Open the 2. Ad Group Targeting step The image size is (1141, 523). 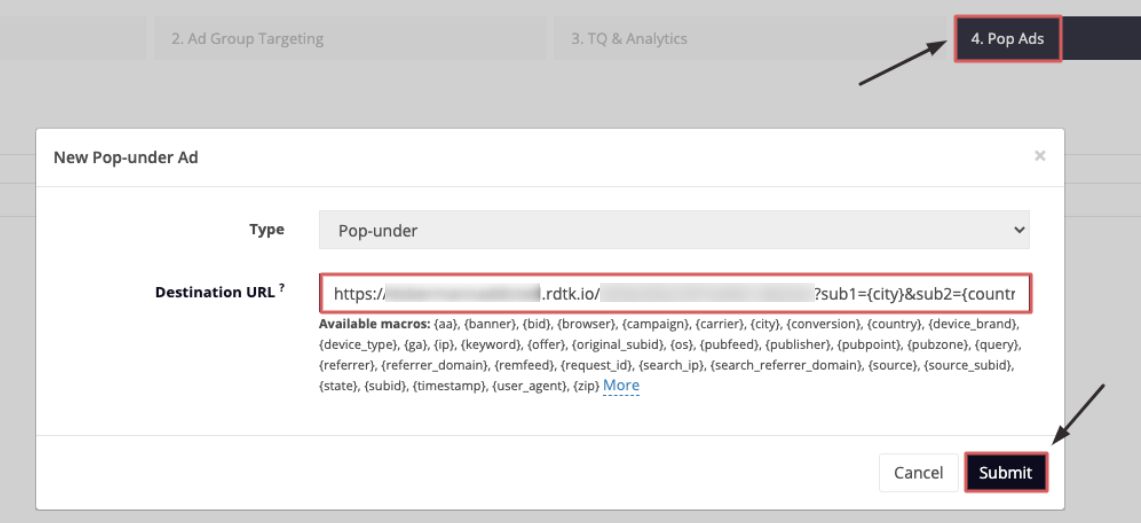(247, 39)
